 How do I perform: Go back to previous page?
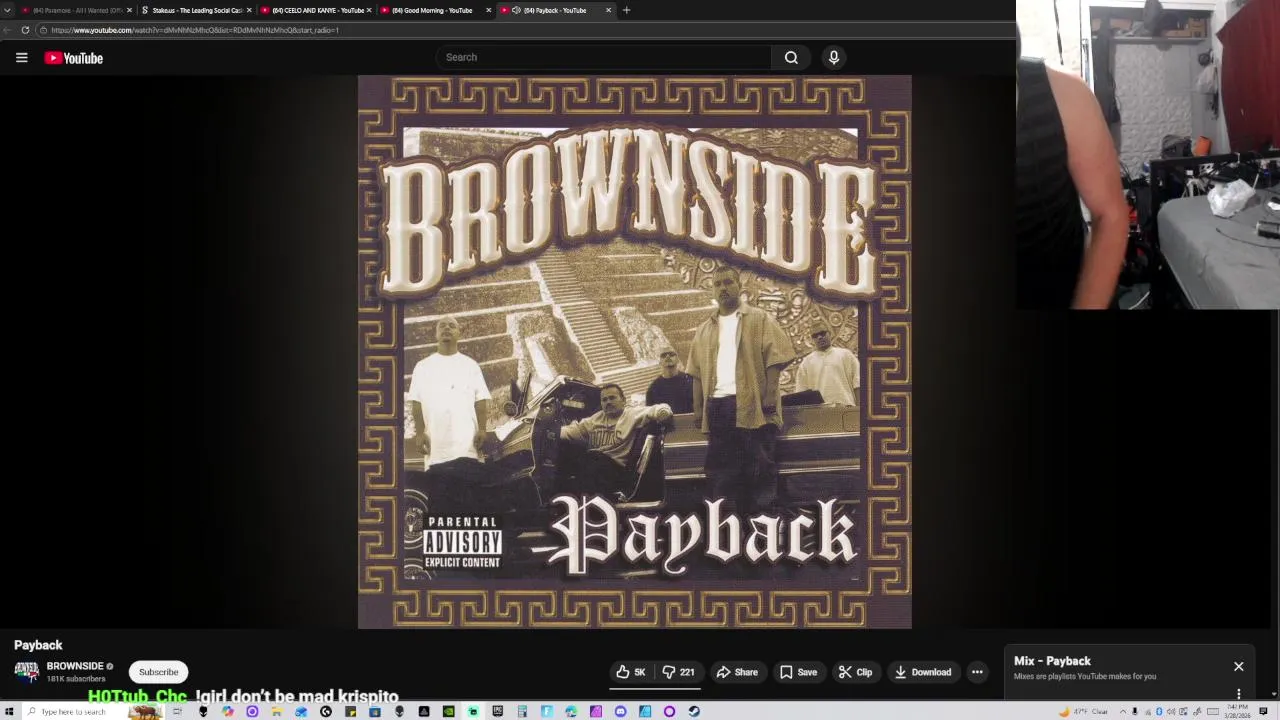8,30
